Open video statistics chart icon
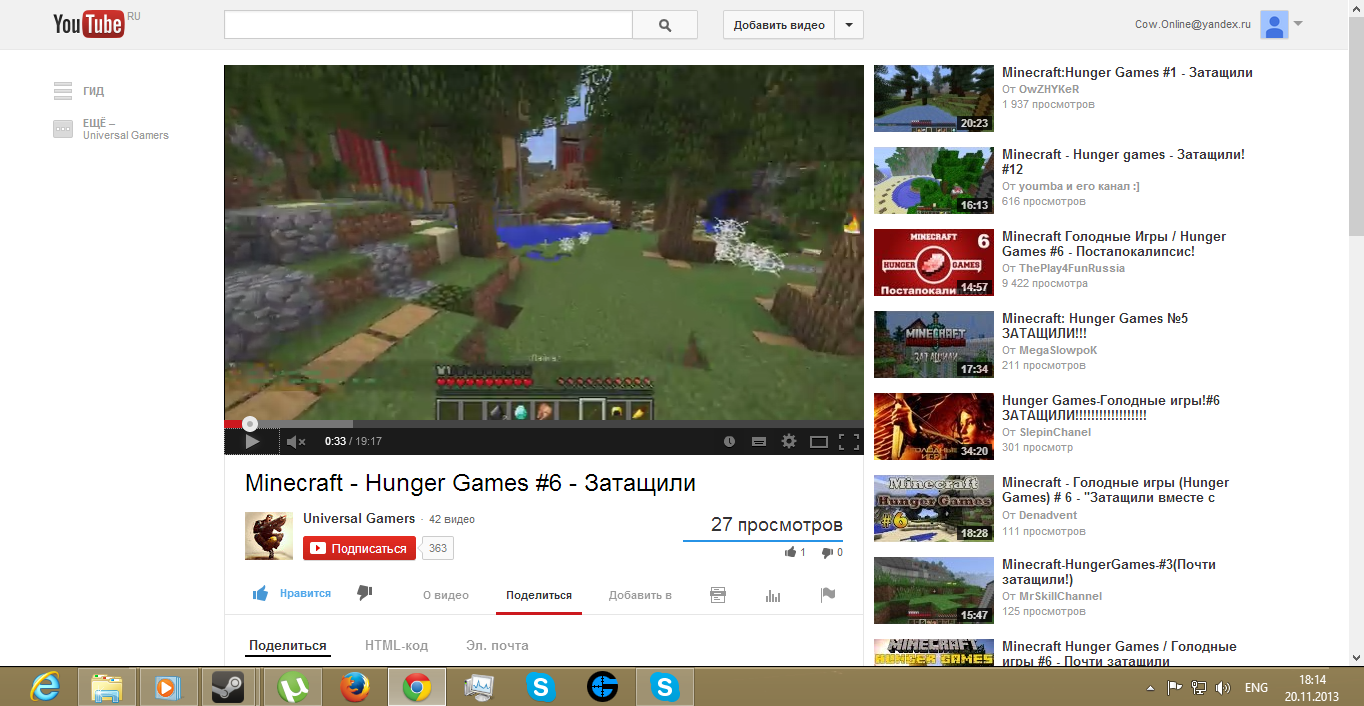Screen dimensions: 1364x706 point(773,595)
